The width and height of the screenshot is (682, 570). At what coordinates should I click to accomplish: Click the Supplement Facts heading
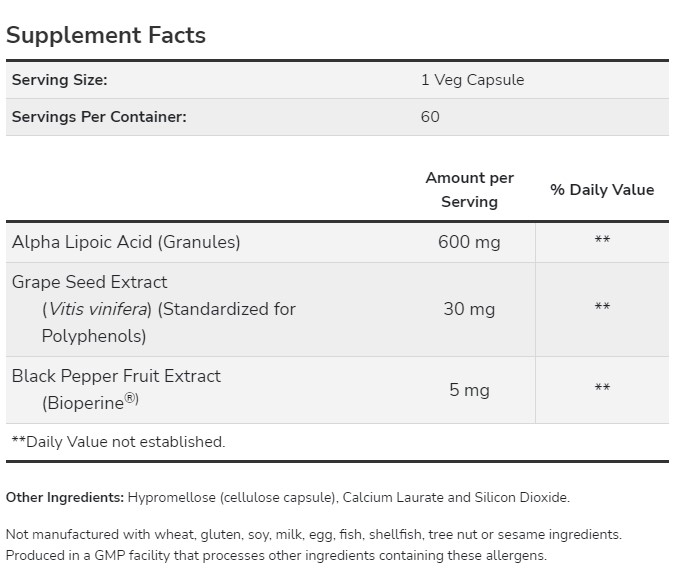tap(106, 35)
